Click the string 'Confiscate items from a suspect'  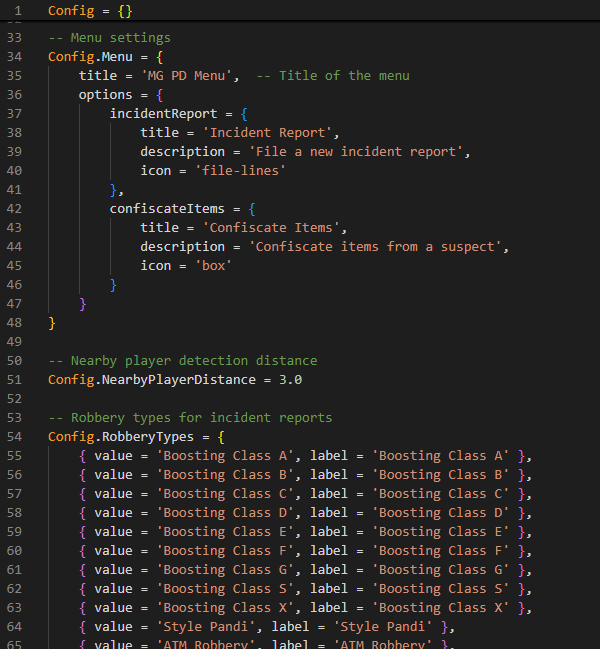[375, 247]
